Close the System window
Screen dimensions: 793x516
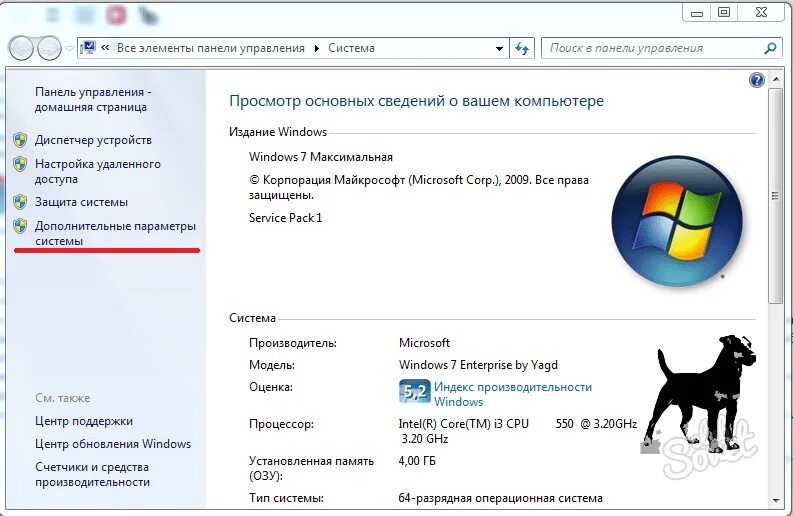pyautogui.click(x=762, y=13)
